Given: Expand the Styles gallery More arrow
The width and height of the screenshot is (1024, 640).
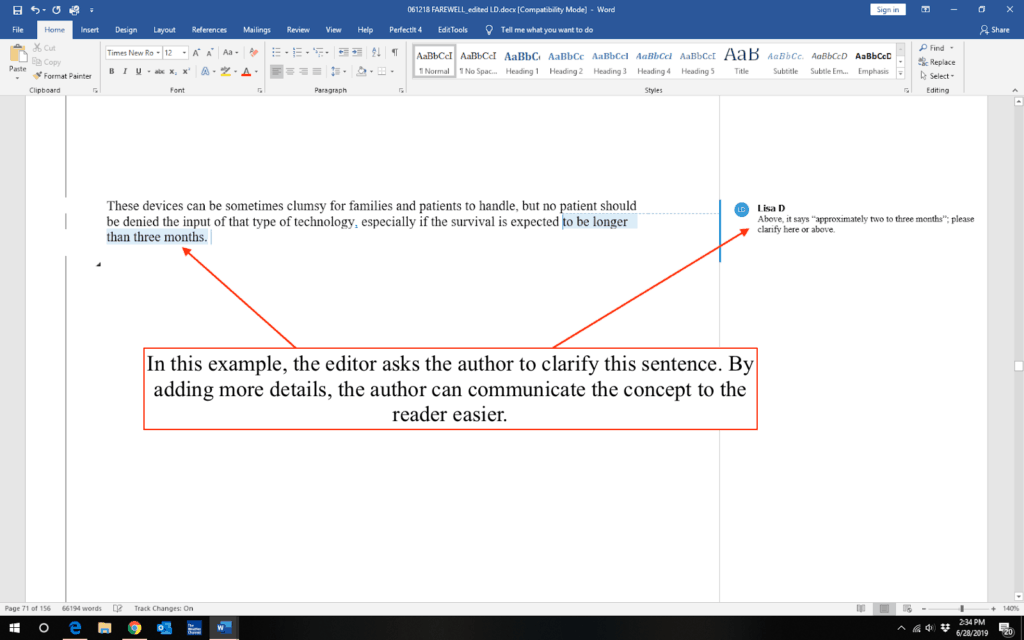Looking at the screenshot, I should coord(901,73).
